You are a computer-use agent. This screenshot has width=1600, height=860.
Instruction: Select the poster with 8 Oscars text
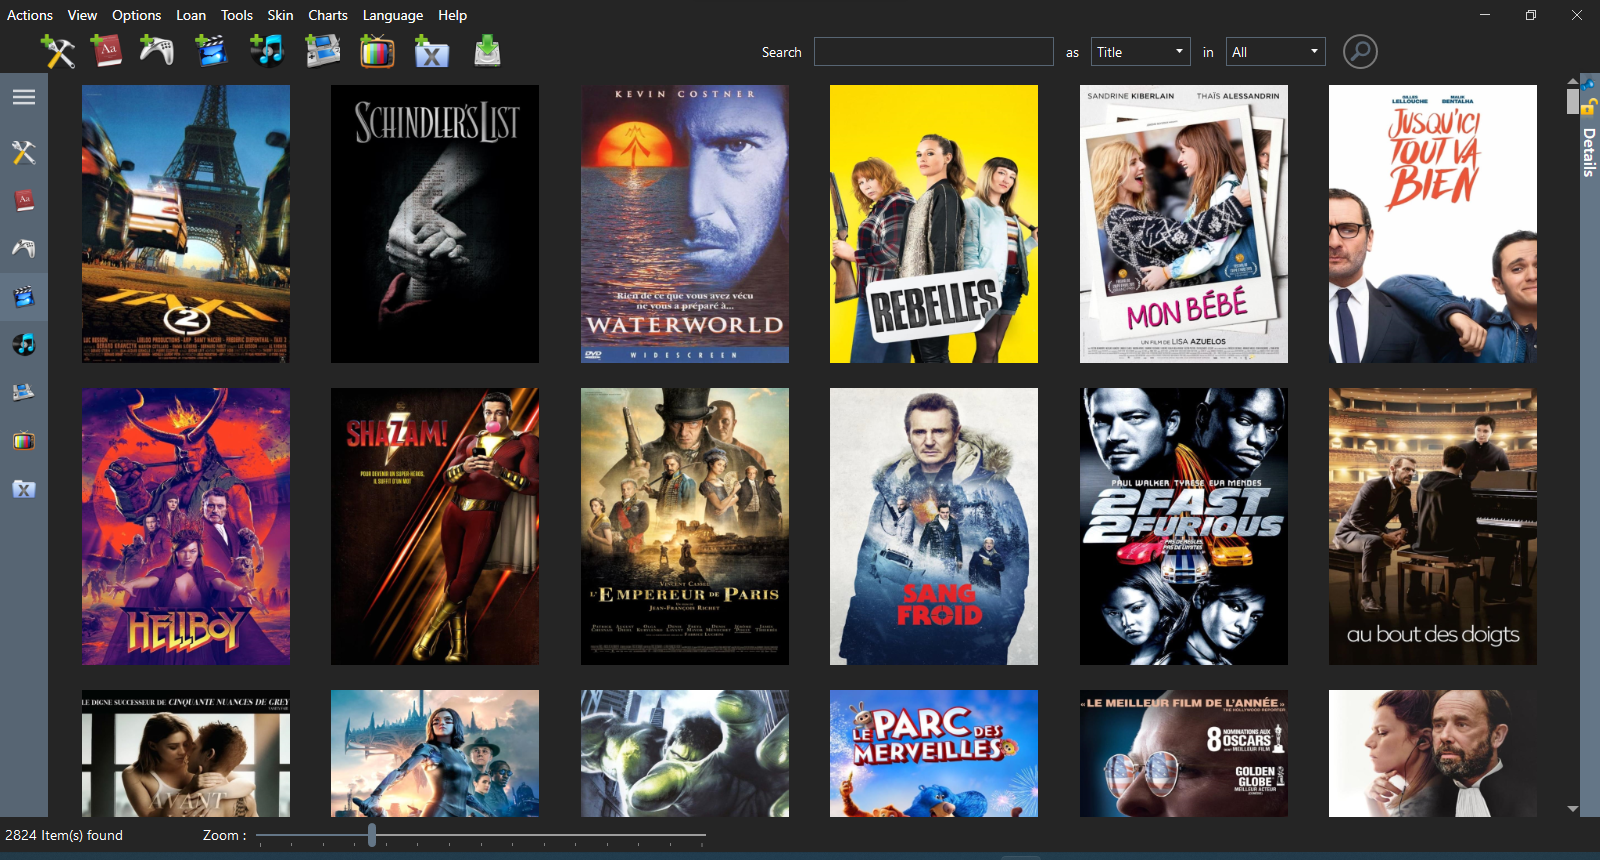point(1184,753)
